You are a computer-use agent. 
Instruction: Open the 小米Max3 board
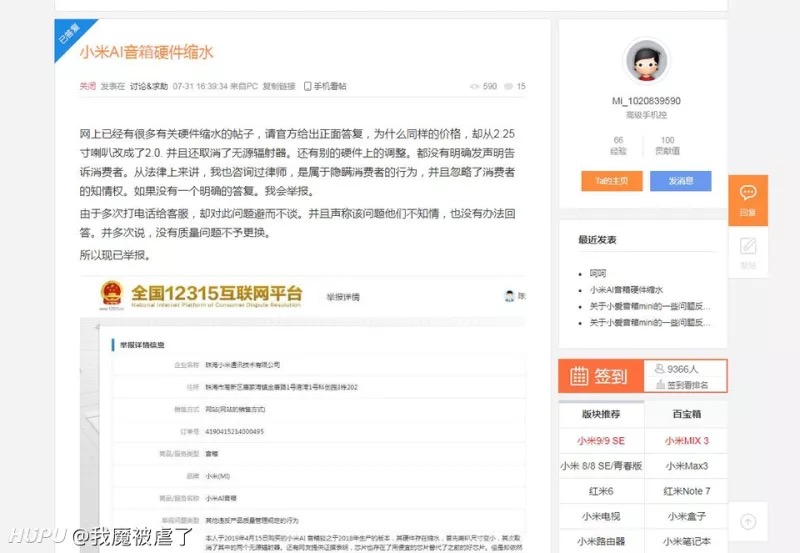(686, 466)
